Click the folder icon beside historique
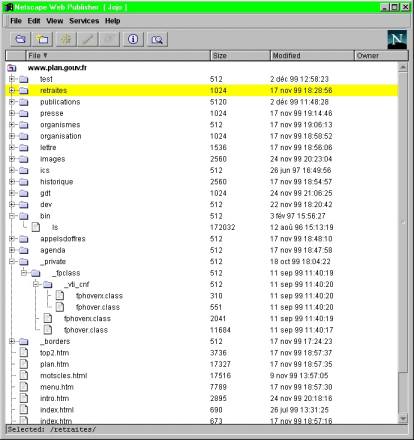414x440 pixels. pyautogui.click(x=24, y=182)
